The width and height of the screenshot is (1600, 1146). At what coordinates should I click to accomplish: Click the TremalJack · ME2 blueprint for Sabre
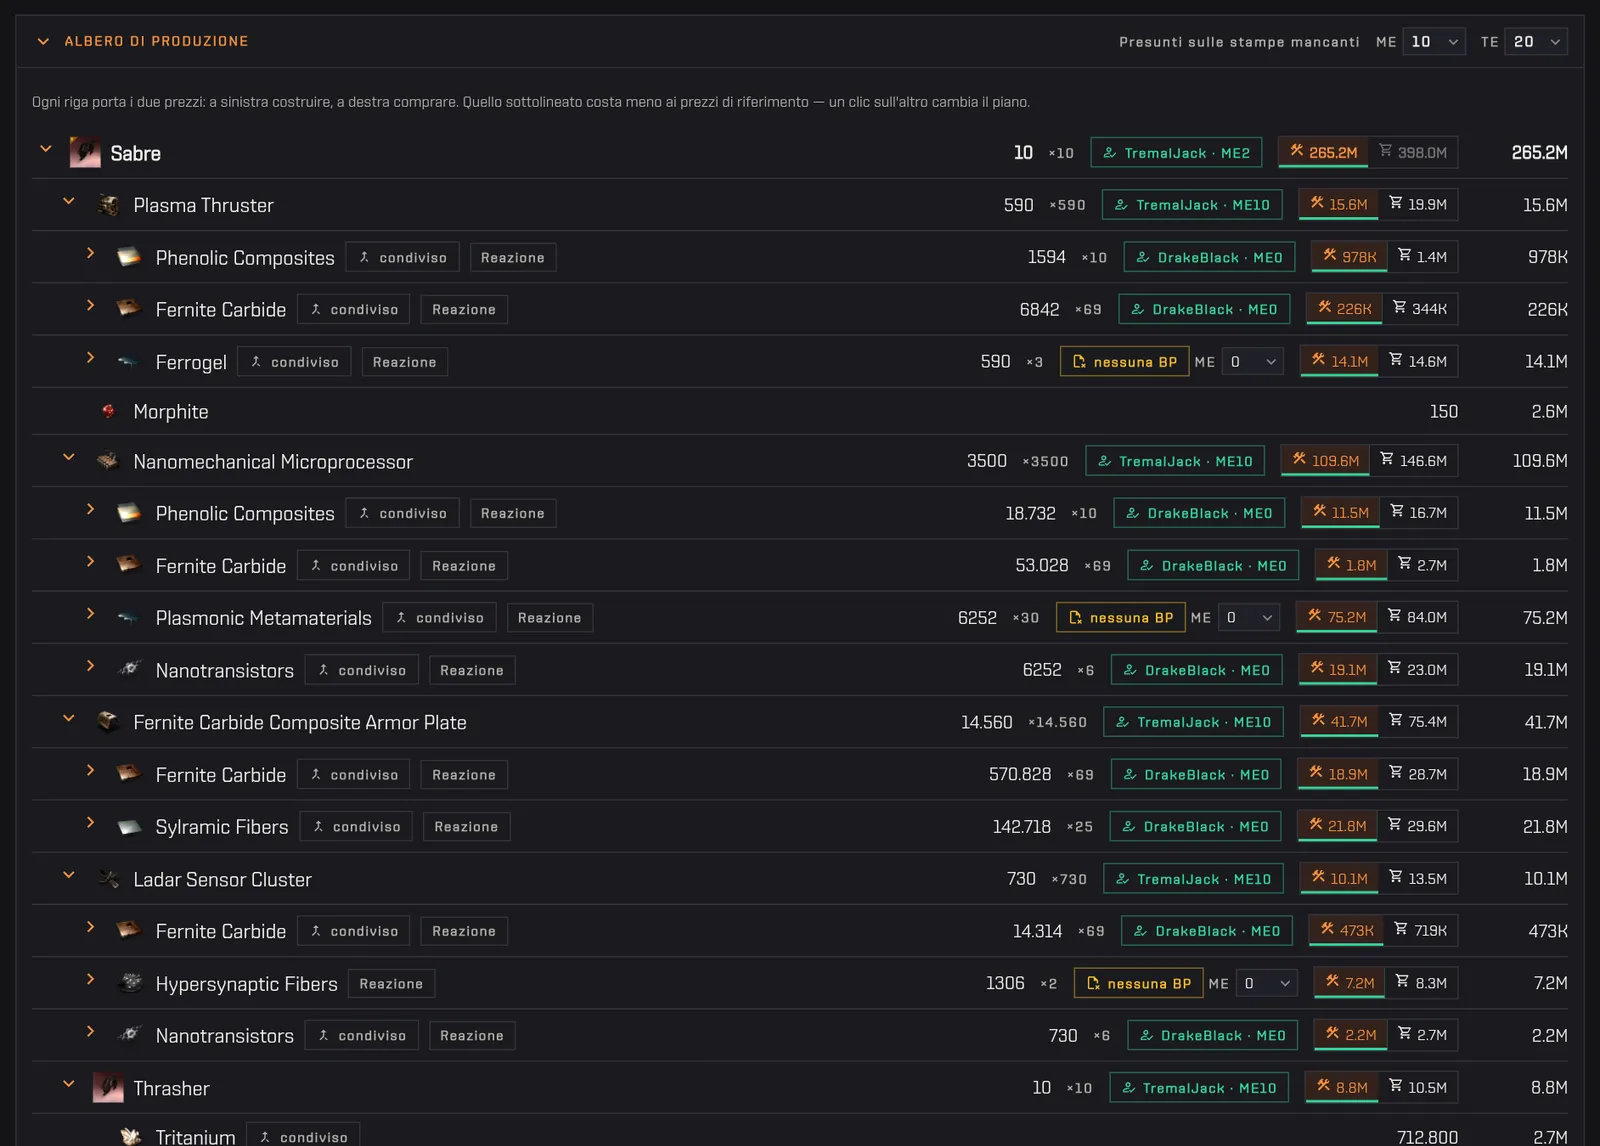tap(1176, 153)
